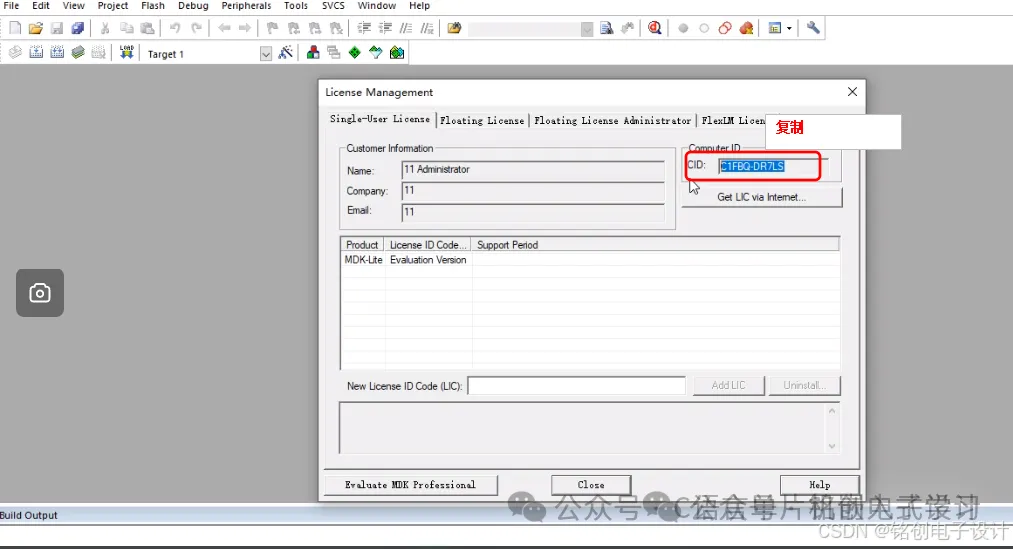Image resolution: width=1013 pixels, height=549 pixels.
Task: Click the Company field
Action: [x=533, y=191]
